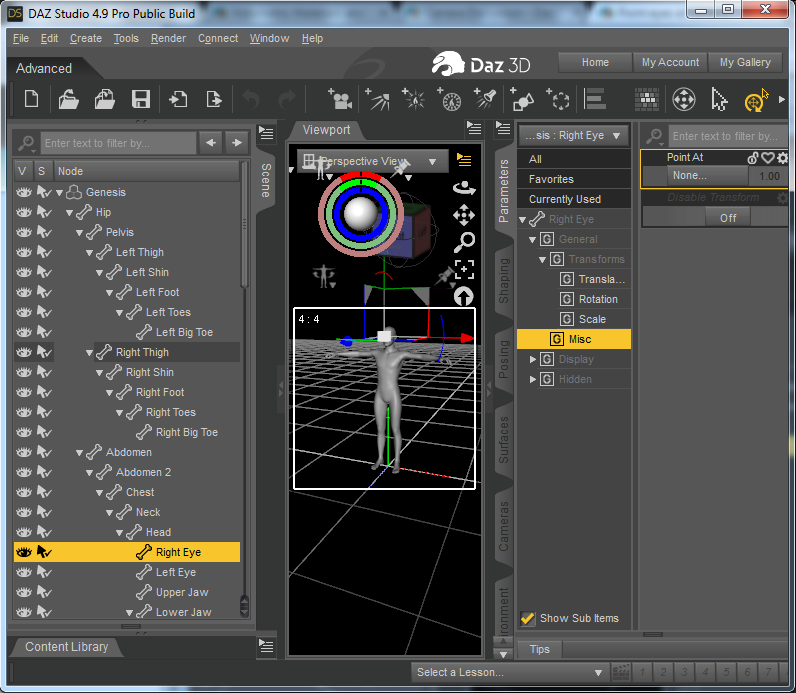Expand the Hidden parameter group

(x=533, y=379)
